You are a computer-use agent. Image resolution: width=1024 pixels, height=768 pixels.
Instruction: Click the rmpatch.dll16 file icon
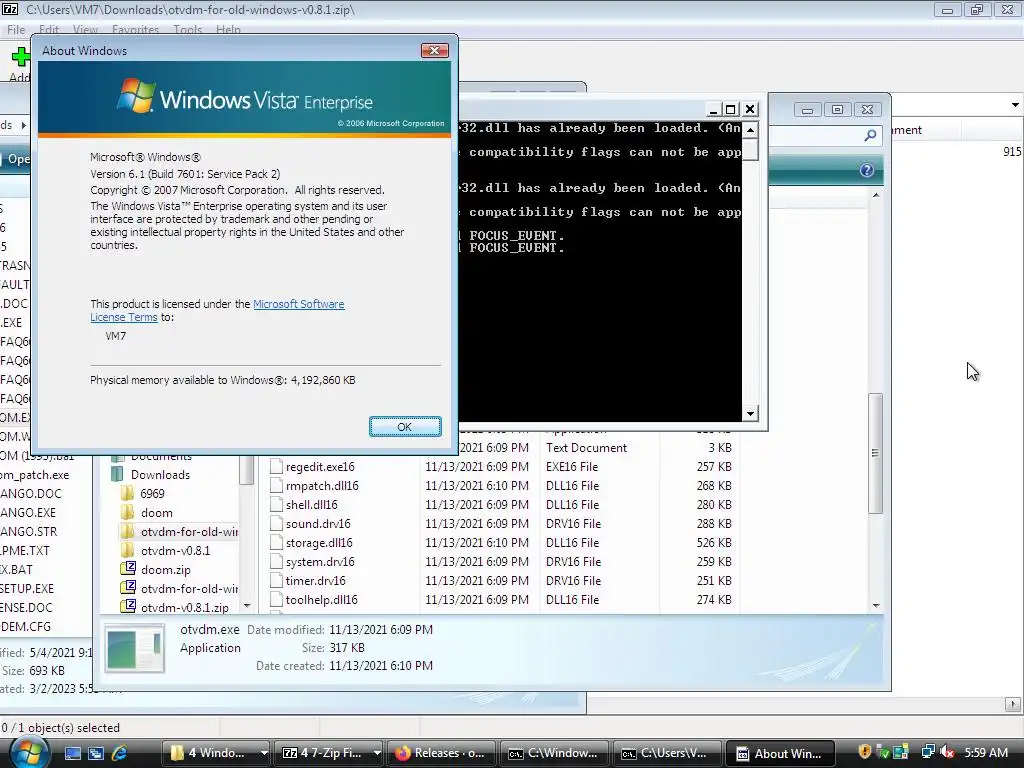pyautogui.click(x=276, y=485)
